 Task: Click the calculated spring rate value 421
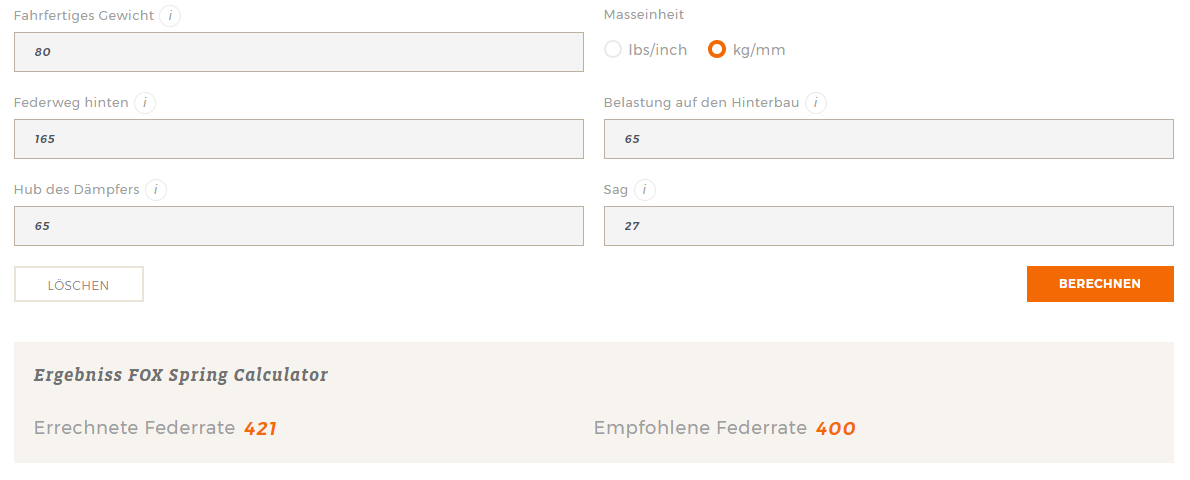260,429
